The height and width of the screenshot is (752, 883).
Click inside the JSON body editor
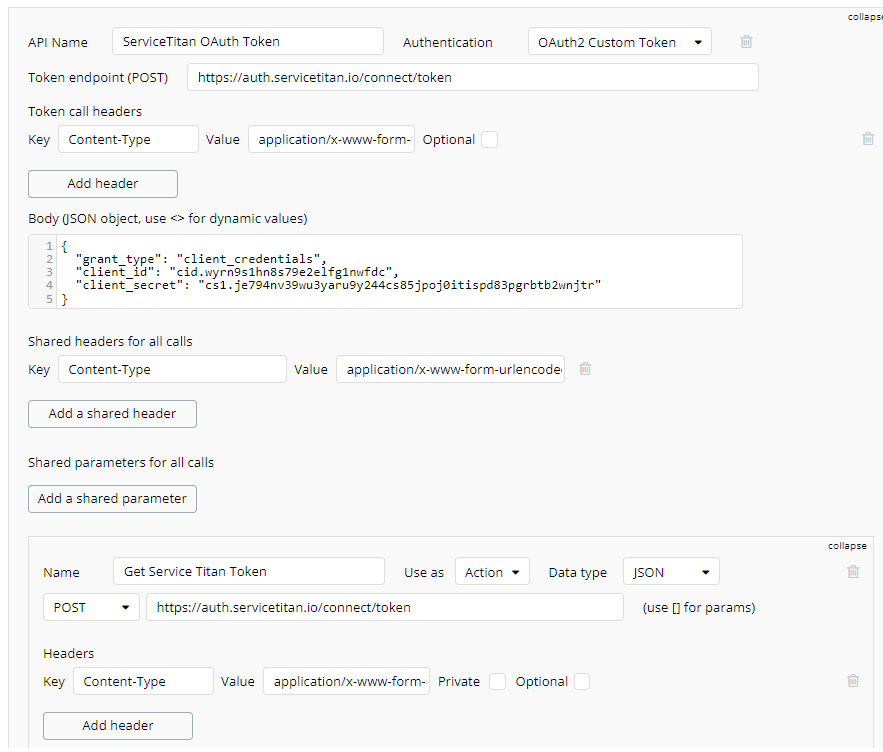pos(385,272)
